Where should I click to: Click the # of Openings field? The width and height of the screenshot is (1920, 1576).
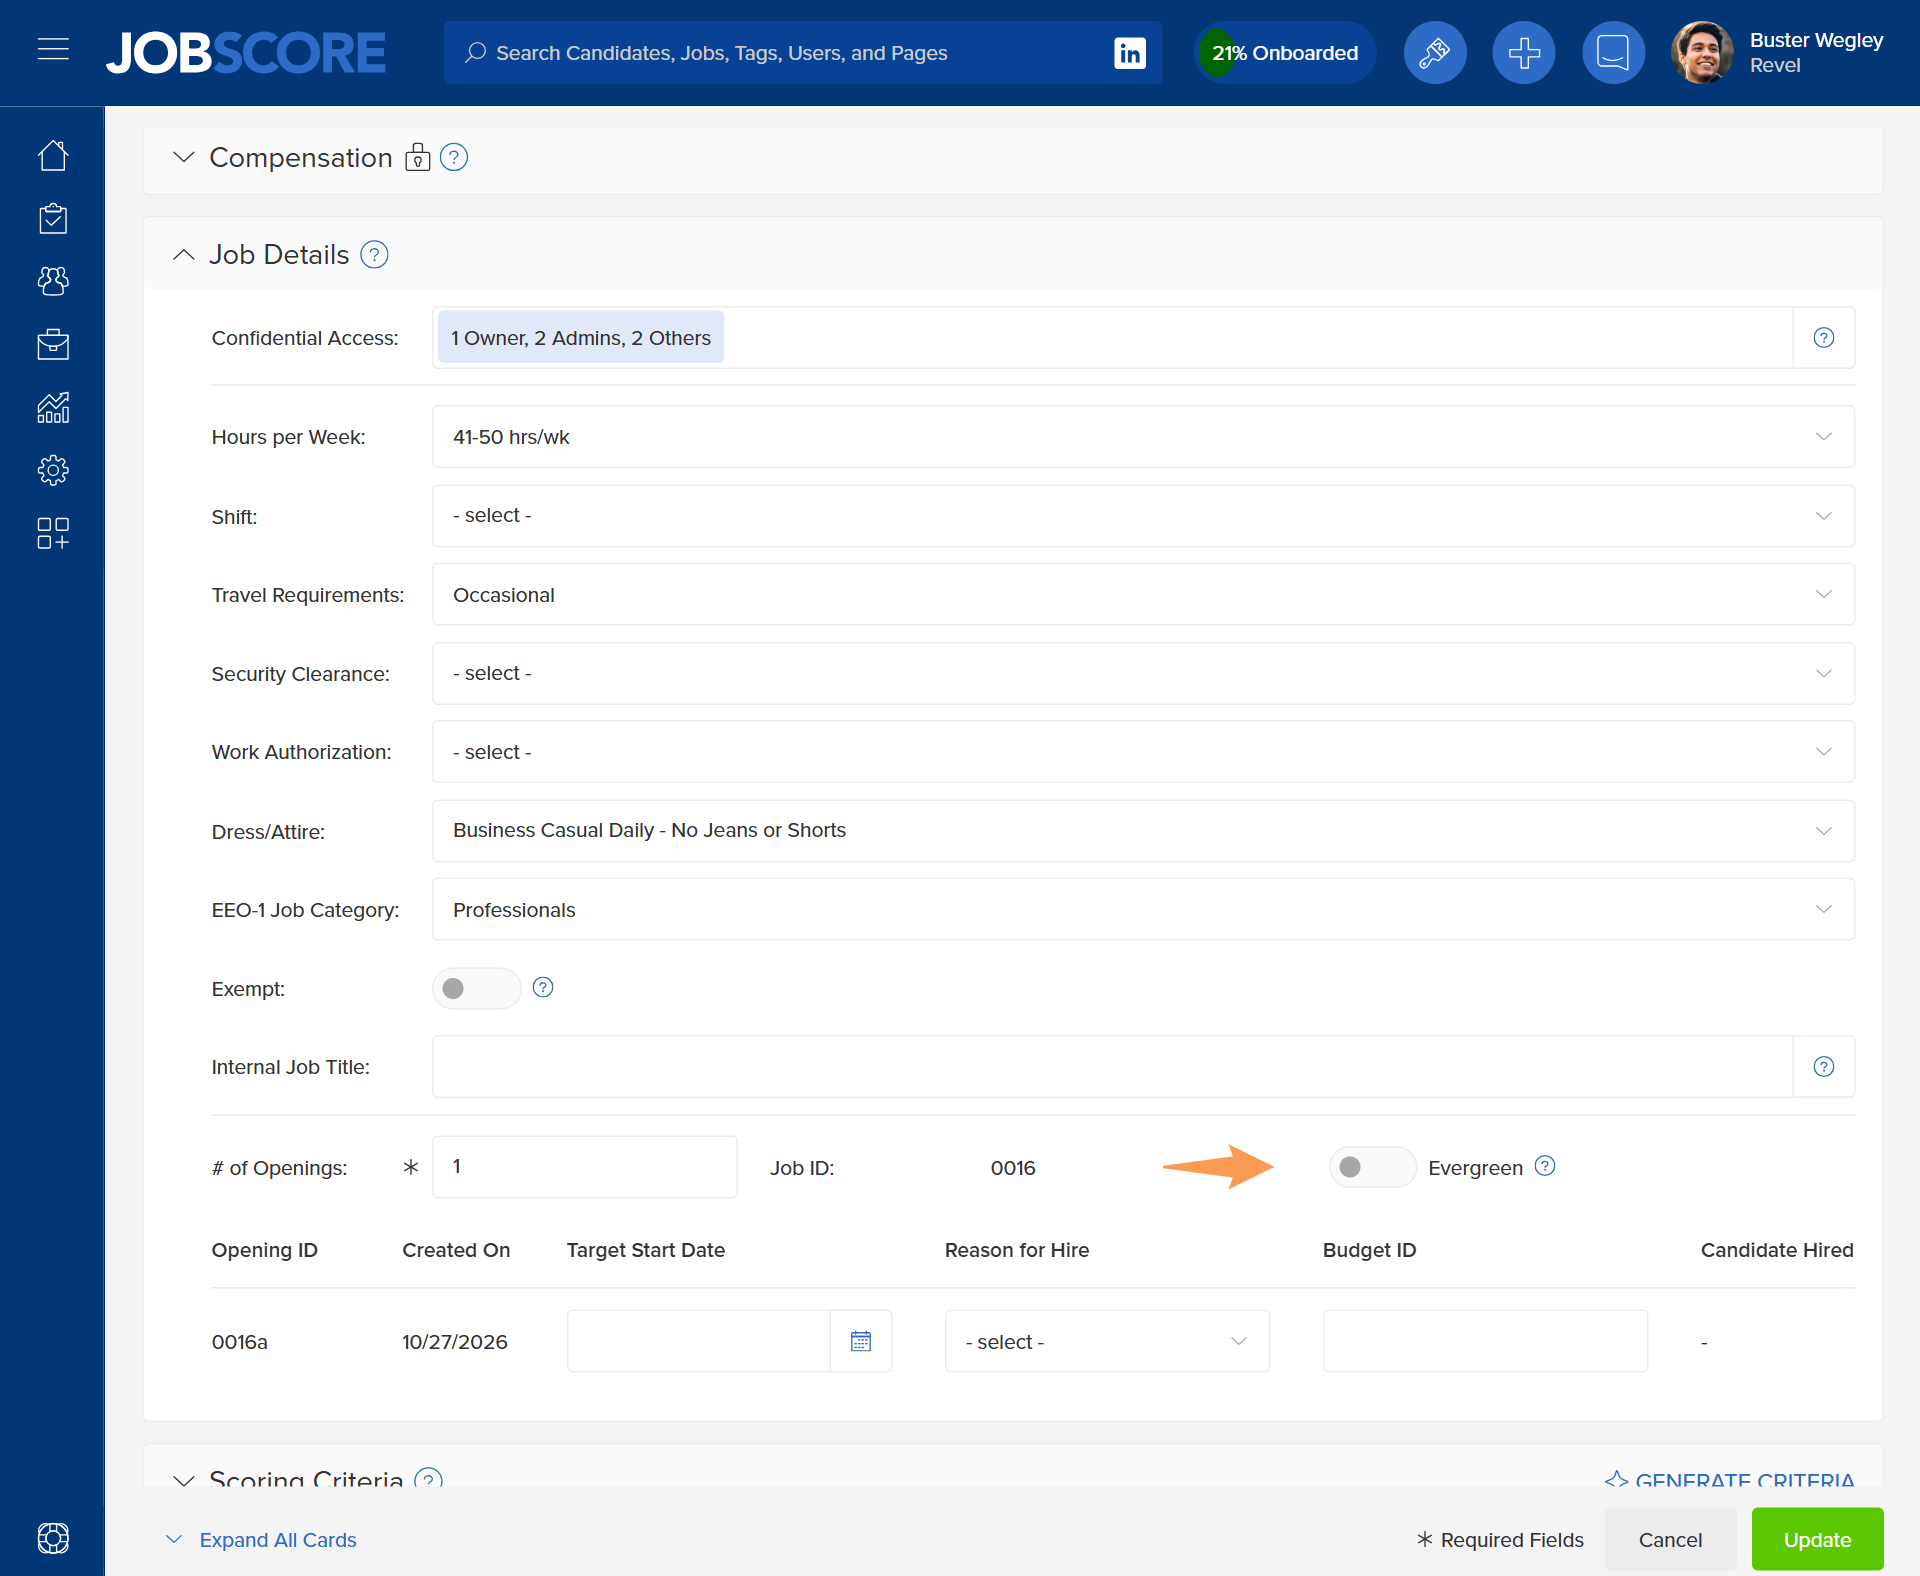[x=585, y=1167]
